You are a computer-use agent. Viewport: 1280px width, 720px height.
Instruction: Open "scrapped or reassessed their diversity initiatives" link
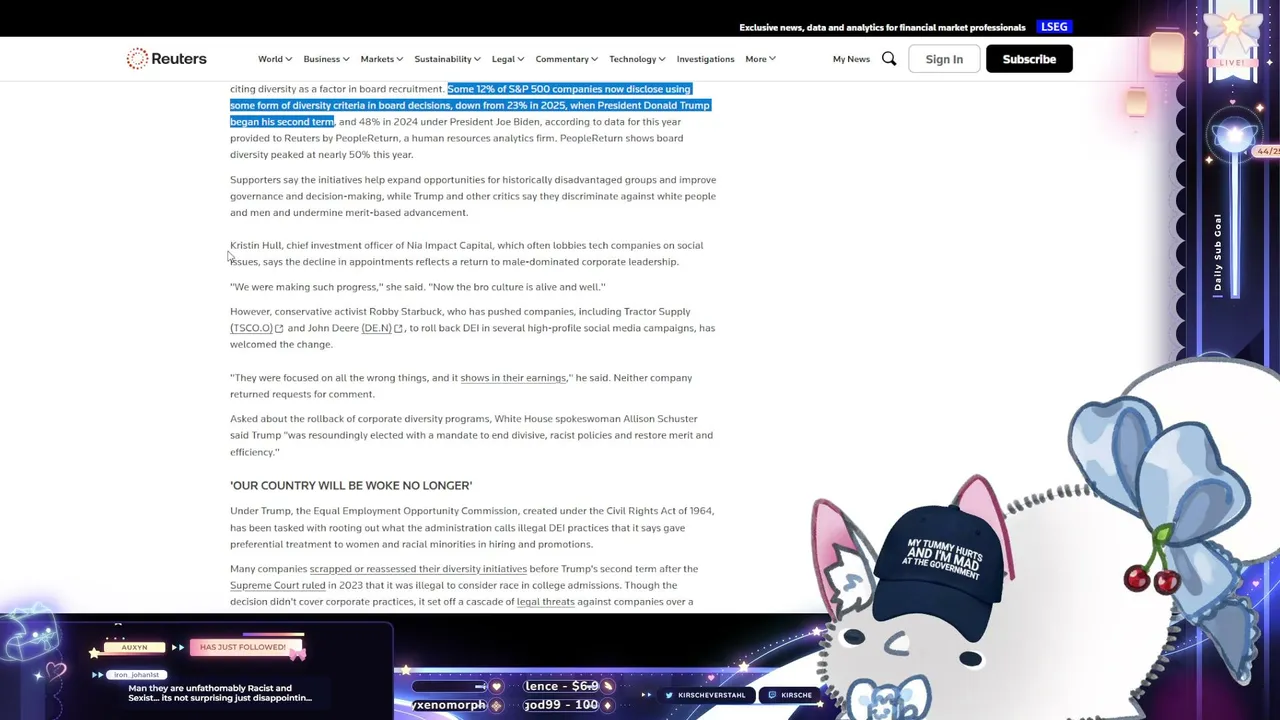click(x=418, y=569)
